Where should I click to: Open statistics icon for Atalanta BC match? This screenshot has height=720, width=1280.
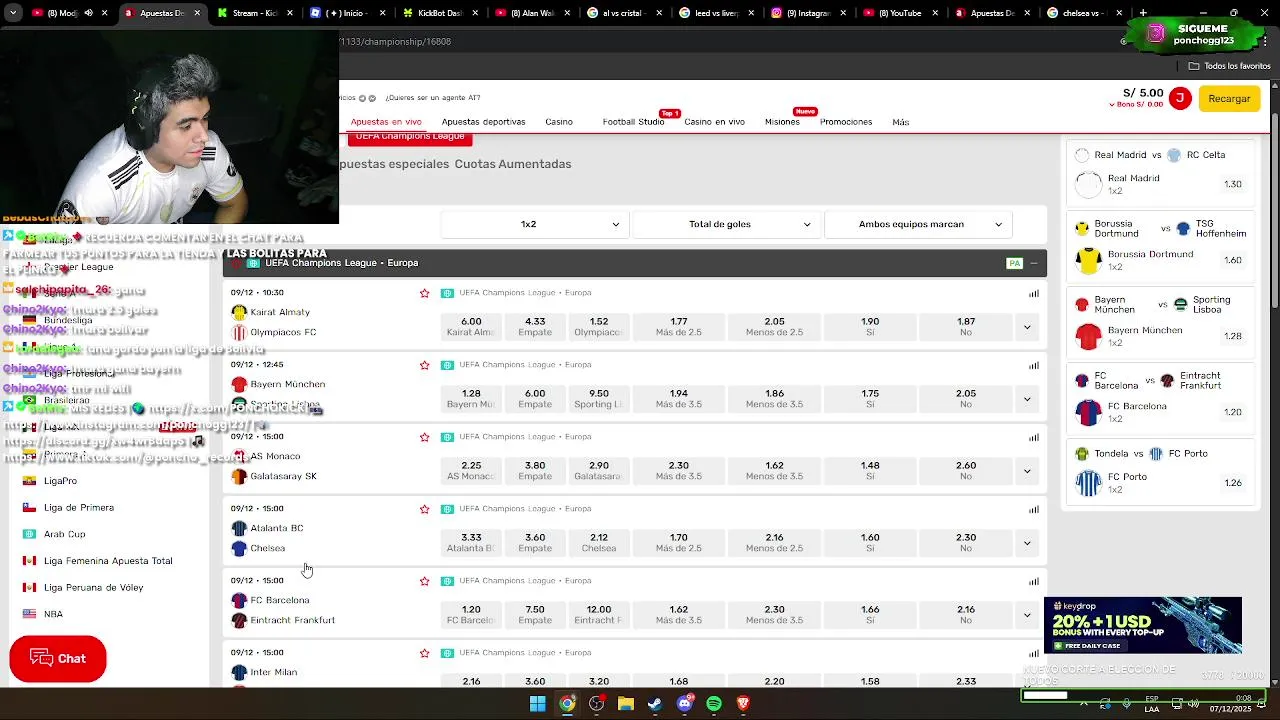pyautogui.click(x=1033, y=509)
